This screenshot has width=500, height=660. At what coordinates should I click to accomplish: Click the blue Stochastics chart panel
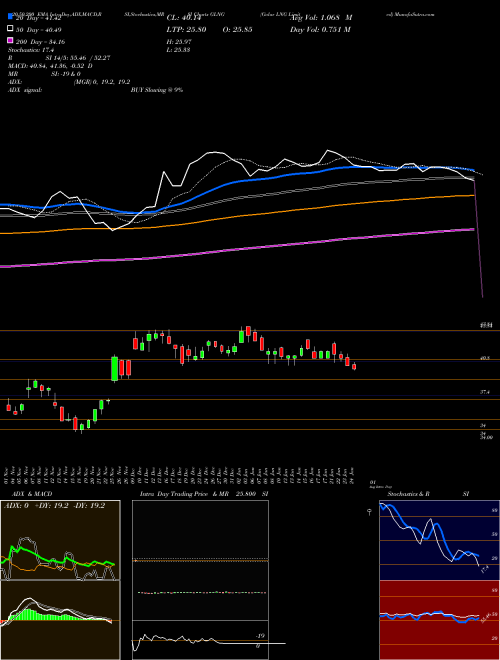point(439,540)
